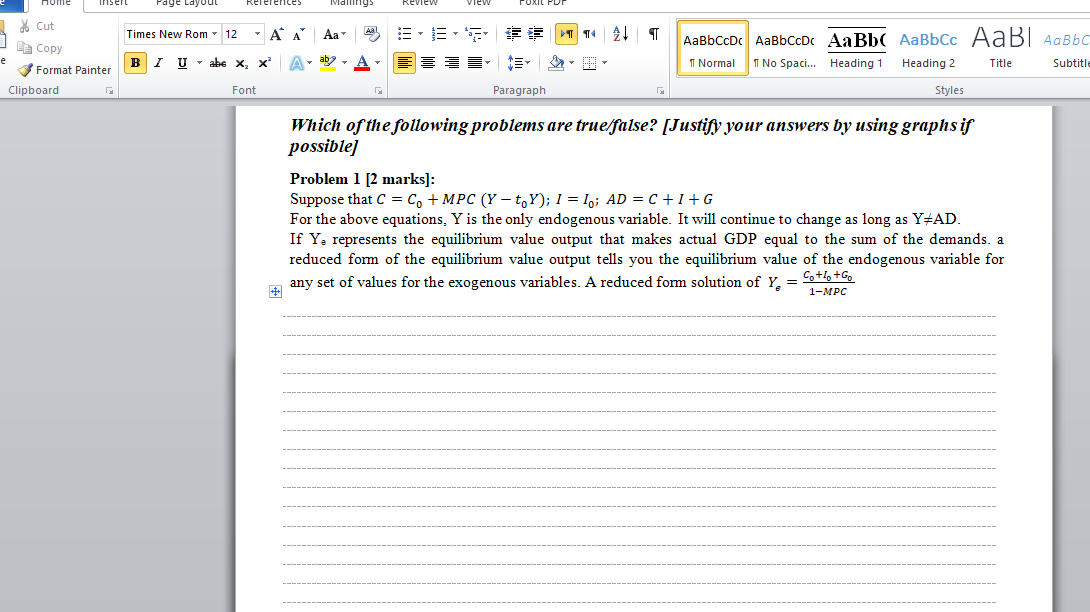1090x612 pixels.
Task: Switch to the Insert ribbon tab
Action: pyautogui.click(x=113, y=4)
